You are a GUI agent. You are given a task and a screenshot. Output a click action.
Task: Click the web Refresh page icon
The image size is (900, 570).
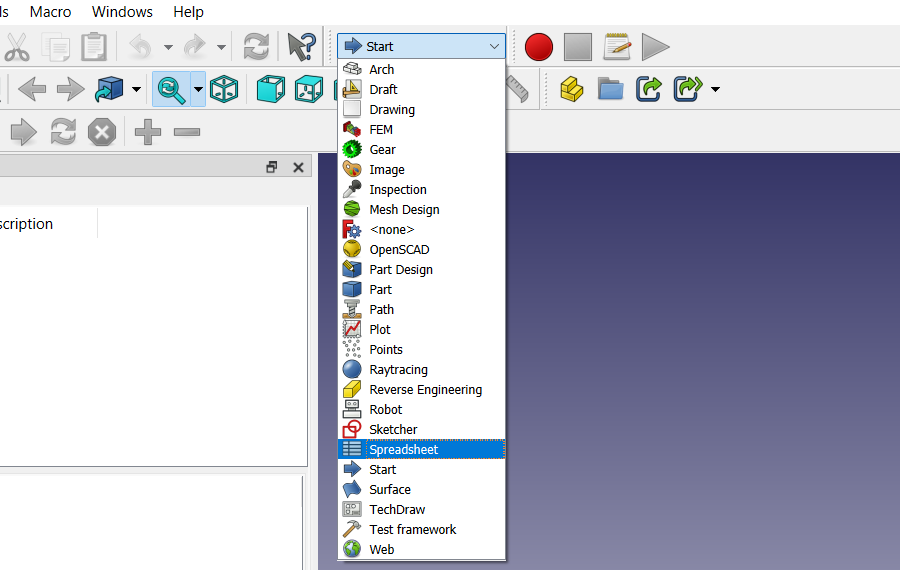tap(63, 133)
